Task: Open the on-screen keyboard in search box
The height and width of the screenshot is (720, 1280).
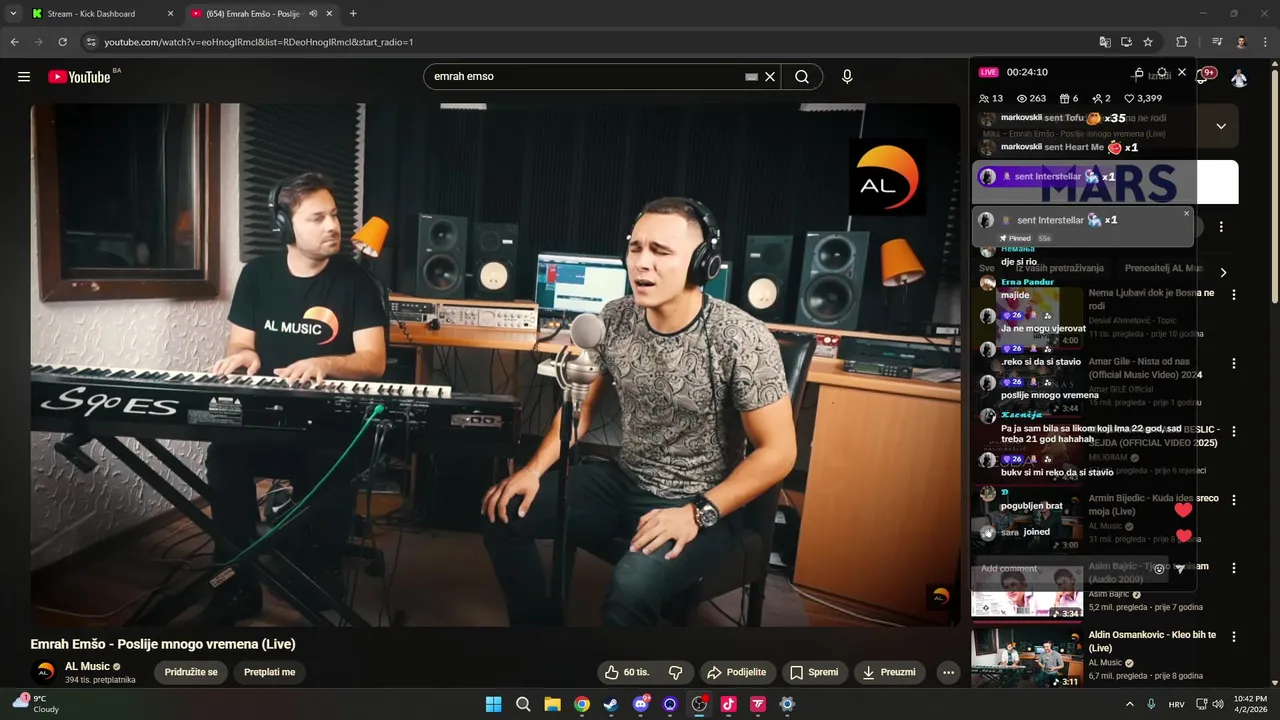Action: tap(752, 77)
